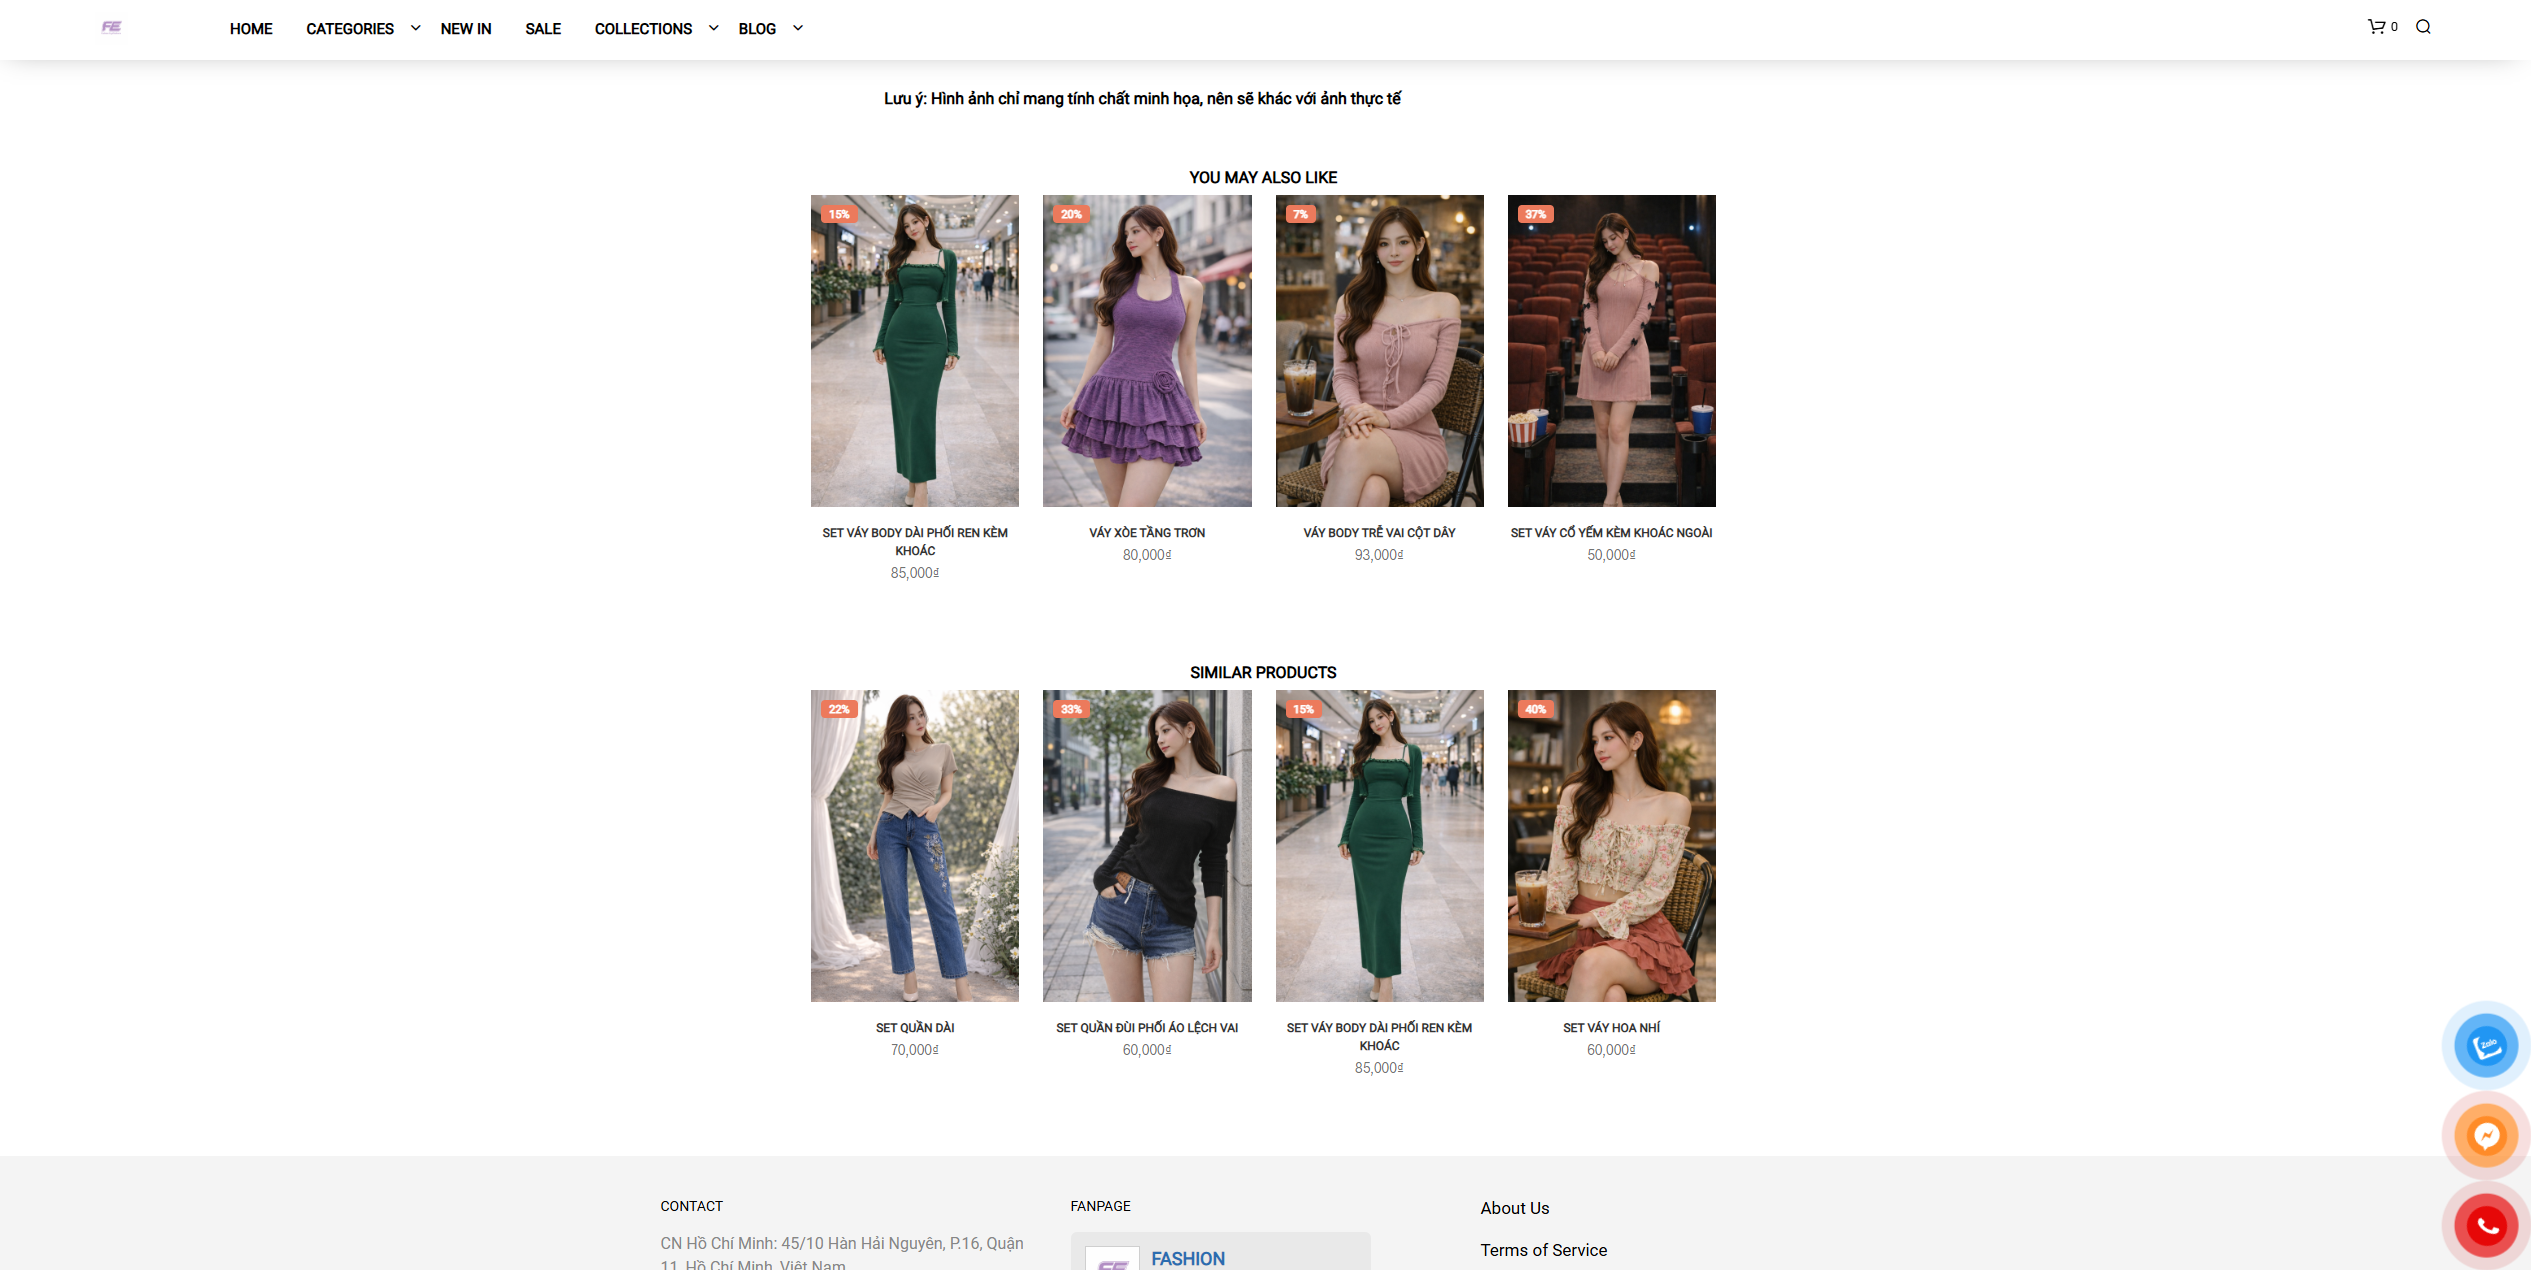
Task: Go to the Home menu item
Action: tap(251, 29)
